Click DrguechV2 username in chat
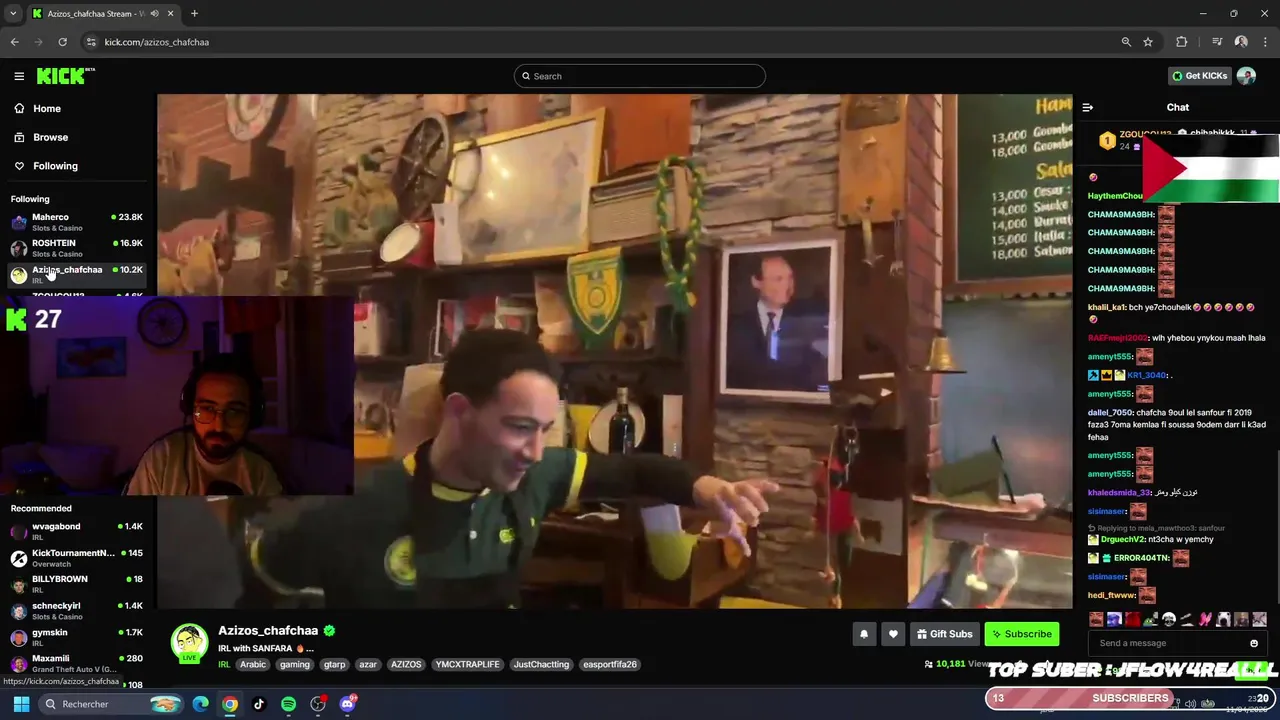The image size is (1280, 720). click(1122, 540)
